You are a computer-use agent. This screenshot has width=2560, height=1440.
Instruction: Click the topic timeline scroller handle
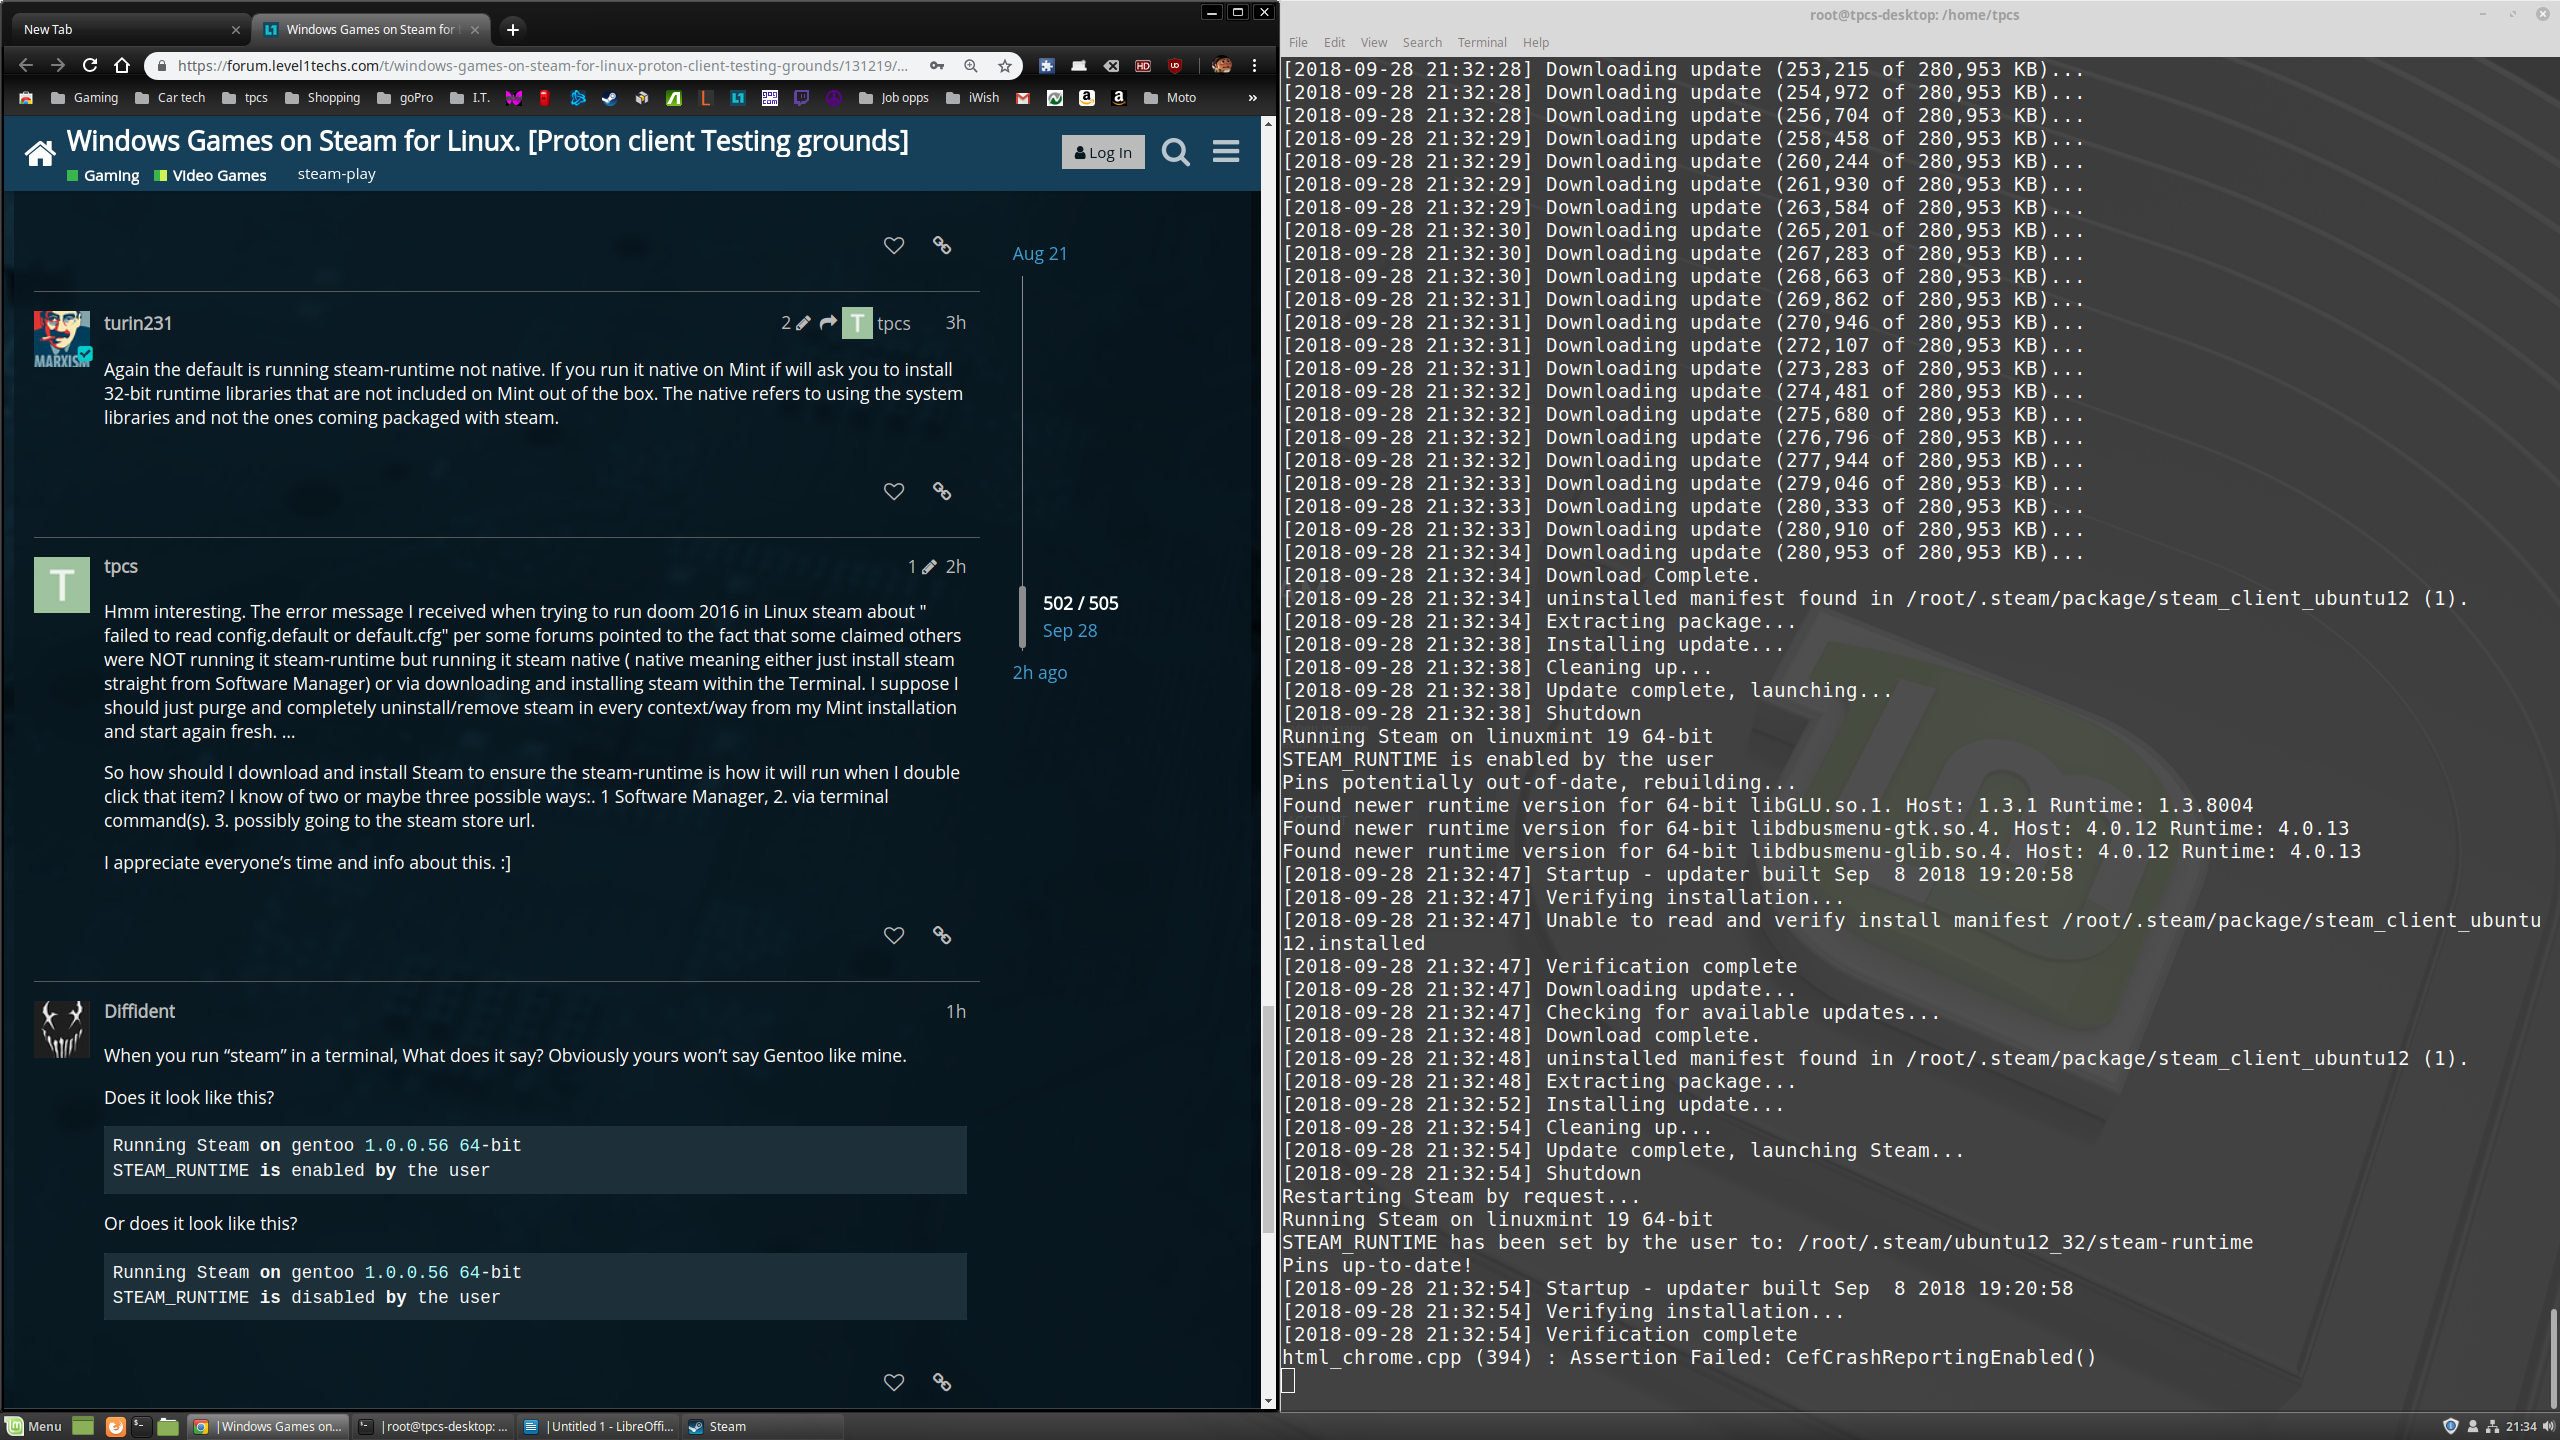[x=1022, y=617]
